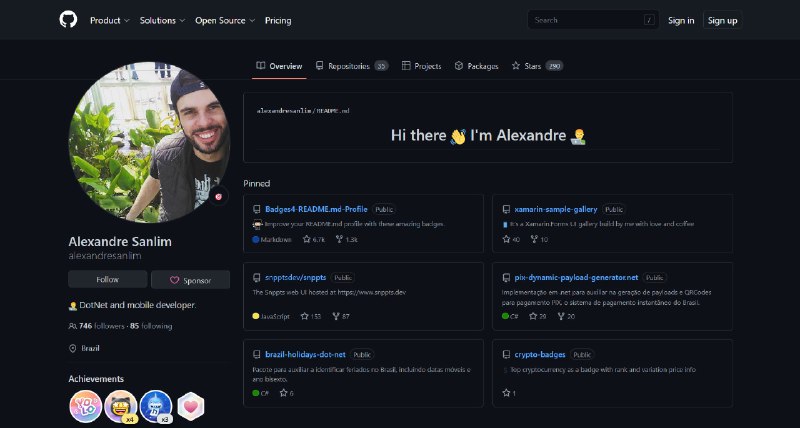The height and width of the screenshot is (428, 800).
Task: Click Alexandre's profile picture
Action: pos(149,142)
